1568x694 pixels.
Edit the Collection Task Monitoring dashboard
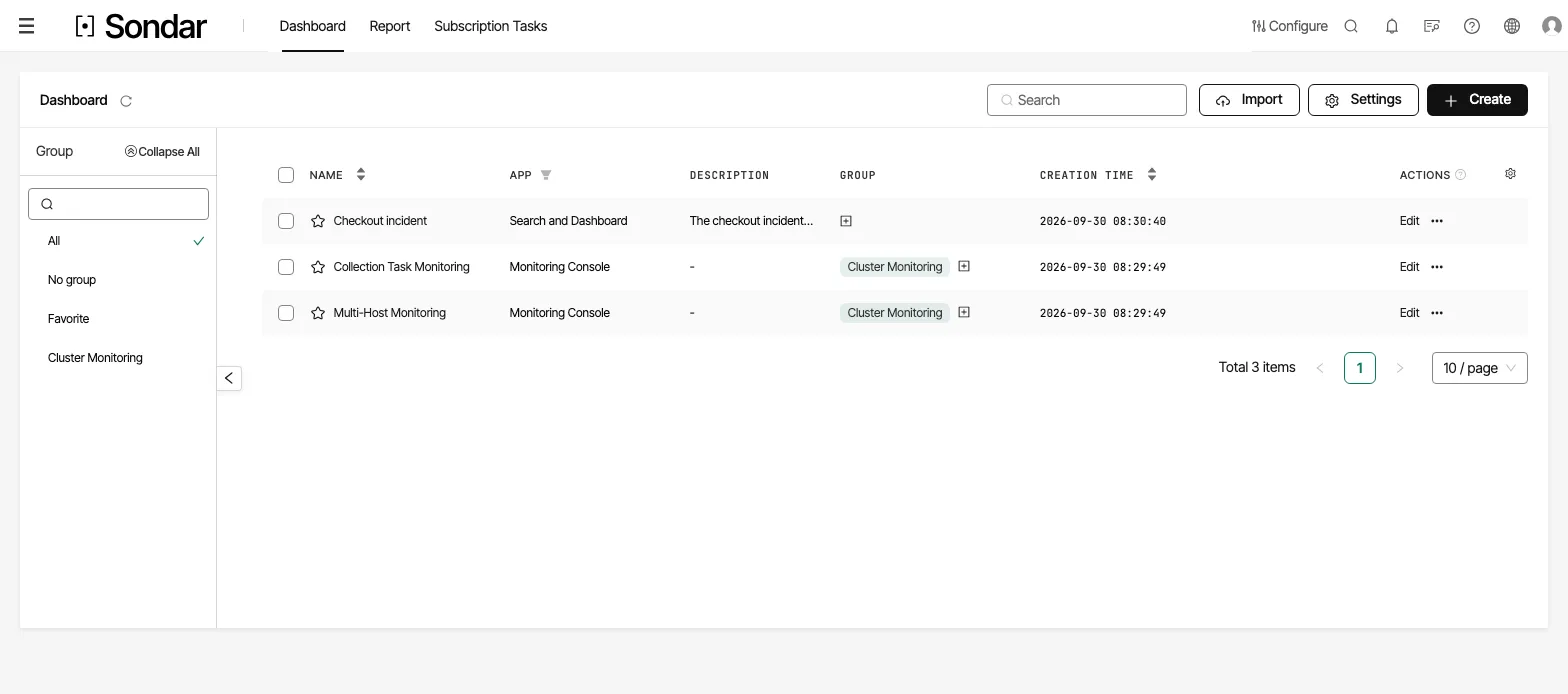(x=1409, y=267)
